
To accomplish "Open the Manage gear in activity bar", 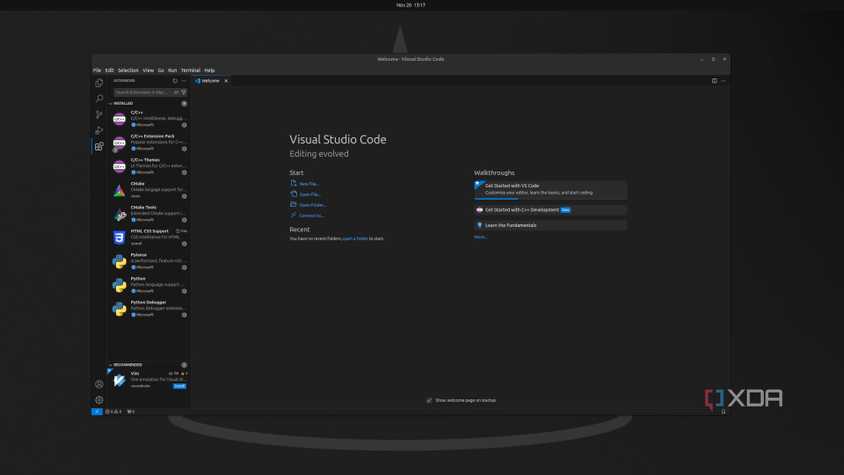I will (99, 400).
